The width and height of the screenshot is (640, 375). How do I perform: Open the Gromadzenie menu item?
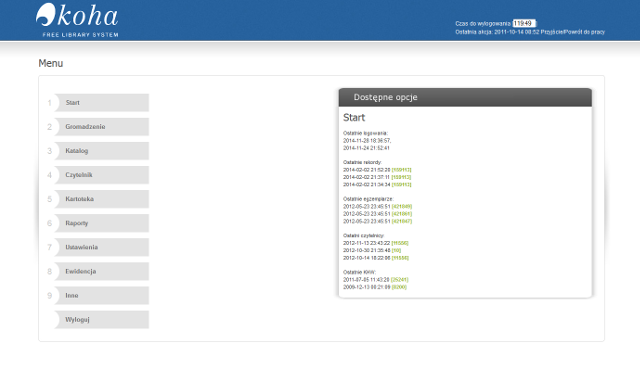[102, 126]
